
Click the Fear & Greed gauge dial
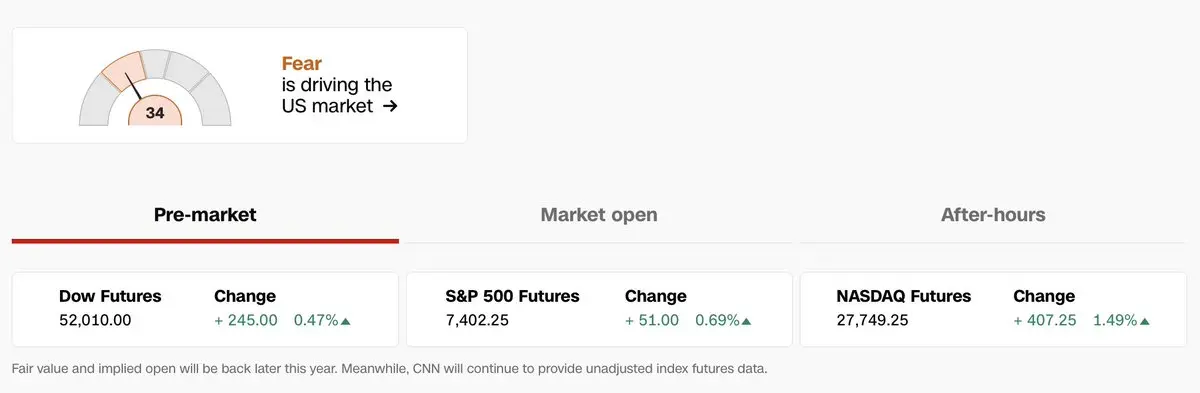pyautogui.click(x=155, y=88)
